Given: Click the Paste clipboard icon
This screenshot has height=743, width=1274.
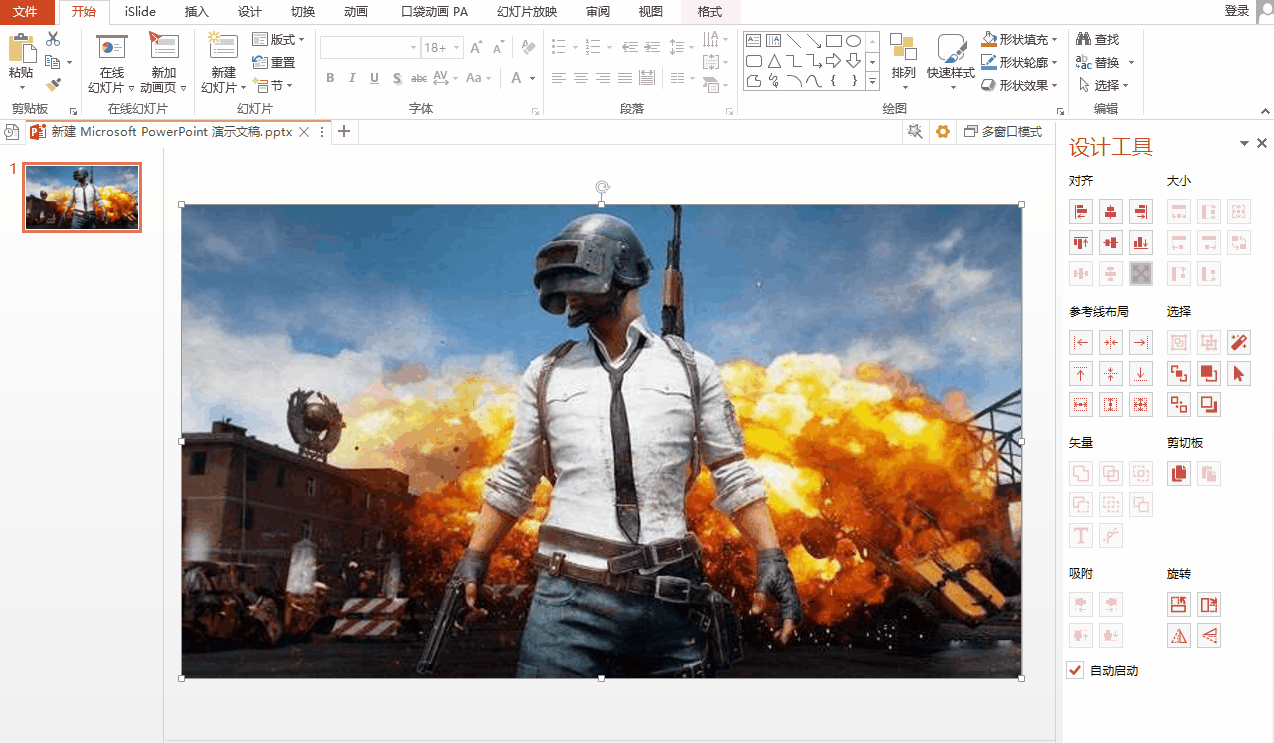Looking at the screenshot, I should 21,48.
